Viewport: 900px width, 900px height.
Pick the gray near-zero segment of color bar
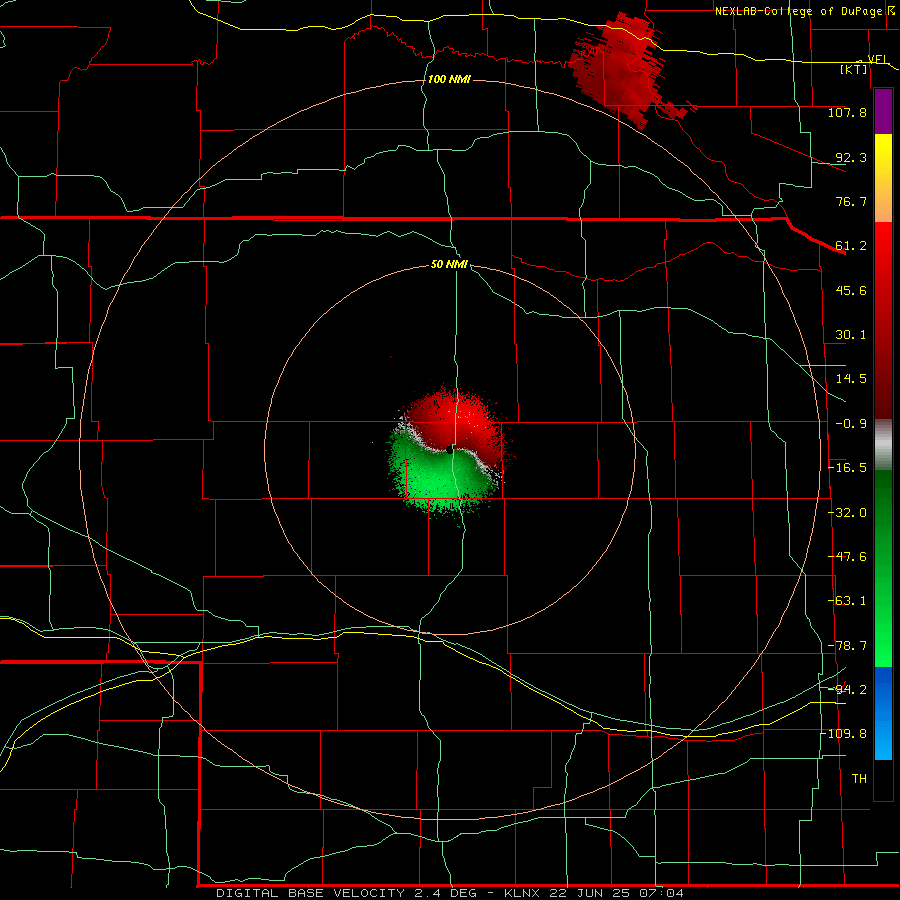click(883, 445)
